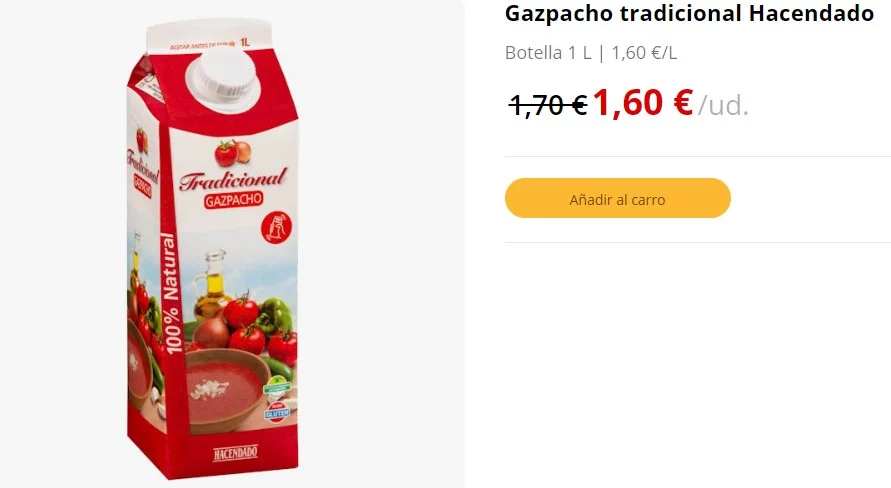Click the olive oil bottle picture
This screenshot has width=891, height=488.
pos(211,285)
